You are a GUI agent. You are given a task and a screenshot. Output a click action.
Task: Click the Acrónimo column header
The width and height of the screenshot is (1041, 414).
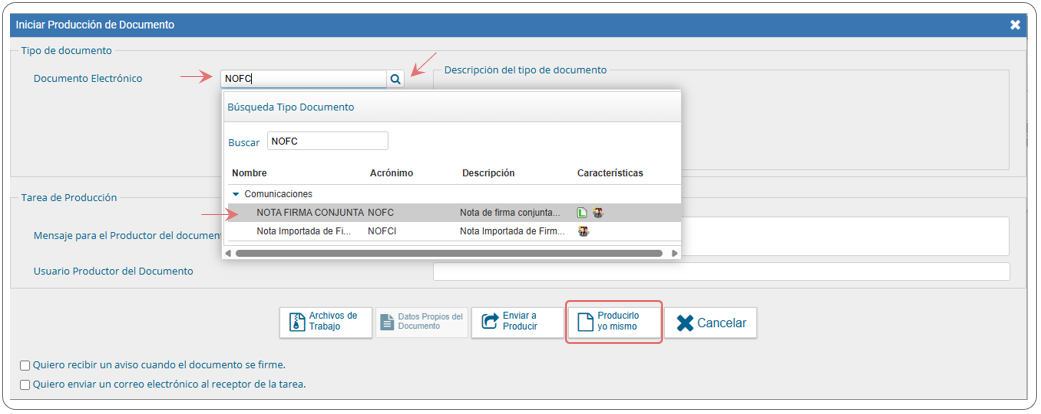tap(392, 173)
